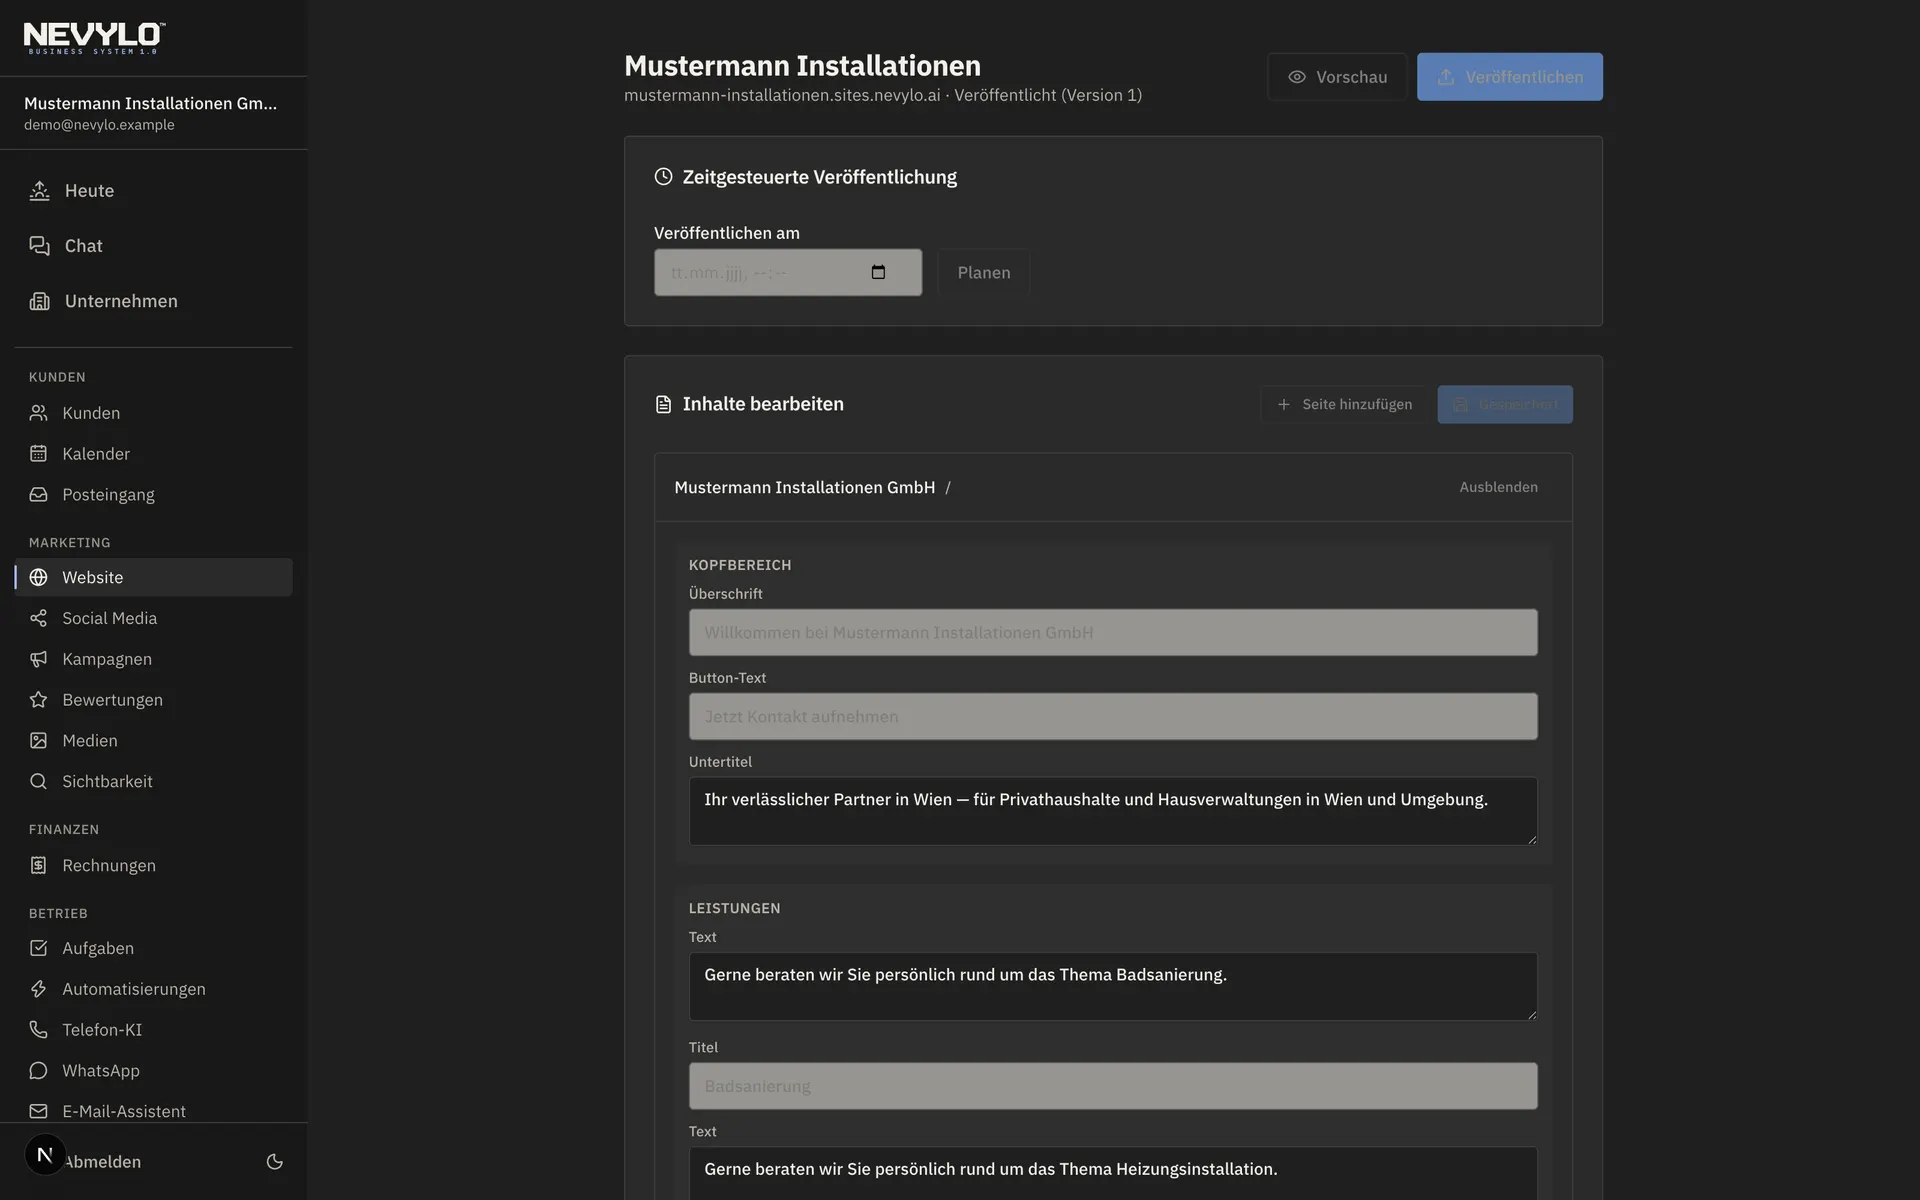This screenshot has width=1920, height=1200.
Task: Open Heute from the sidebar
Action: tap(153, 191)
